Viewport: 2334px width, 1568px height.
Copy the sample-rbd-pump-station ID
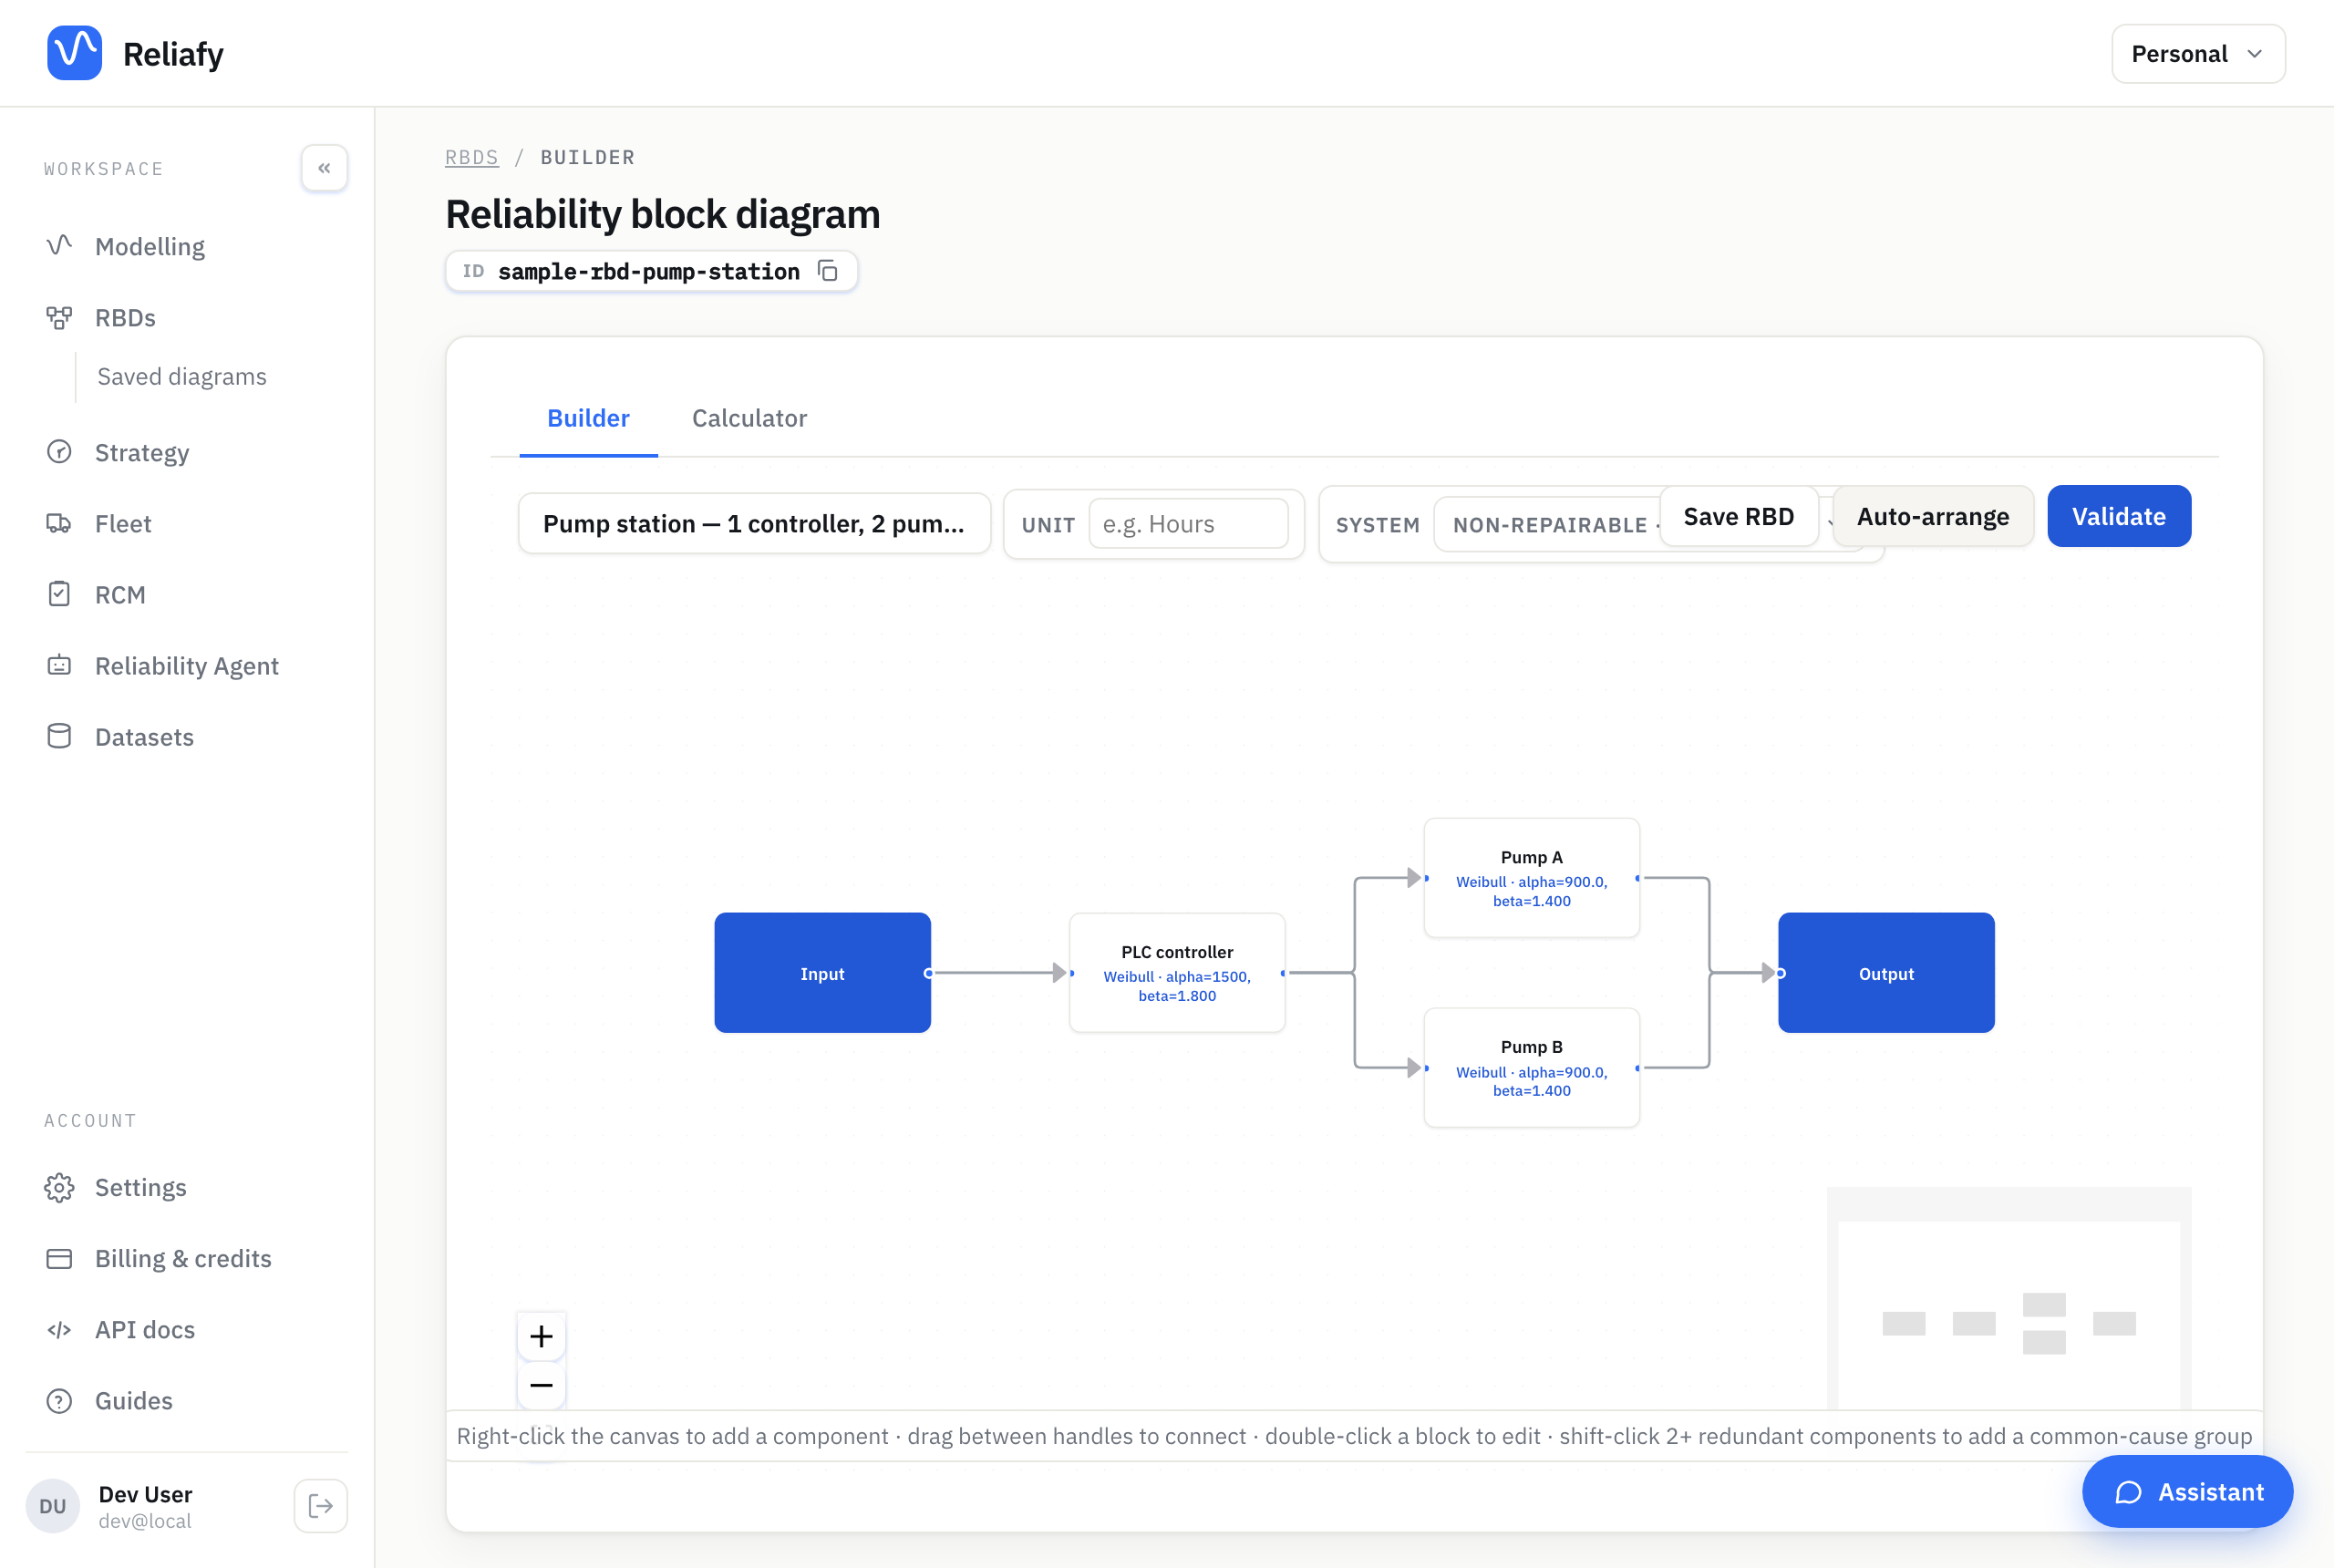tap(828, 271)
